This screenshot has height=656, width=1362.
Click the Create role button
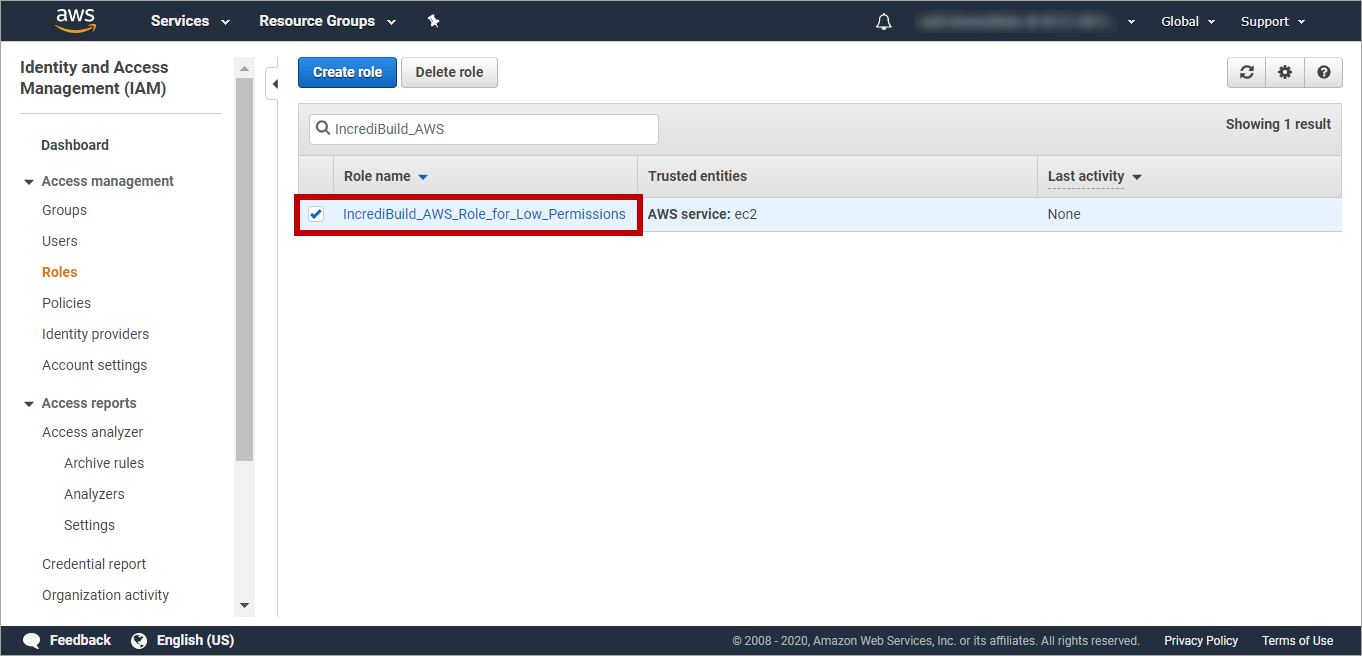pyautogui.click(x=347, y=72)
